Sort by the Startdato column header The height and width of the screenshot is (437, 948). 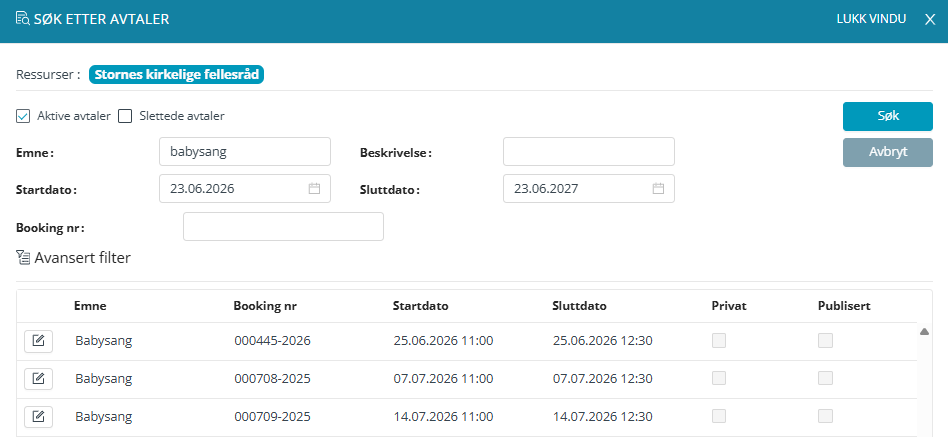[420, 306]
